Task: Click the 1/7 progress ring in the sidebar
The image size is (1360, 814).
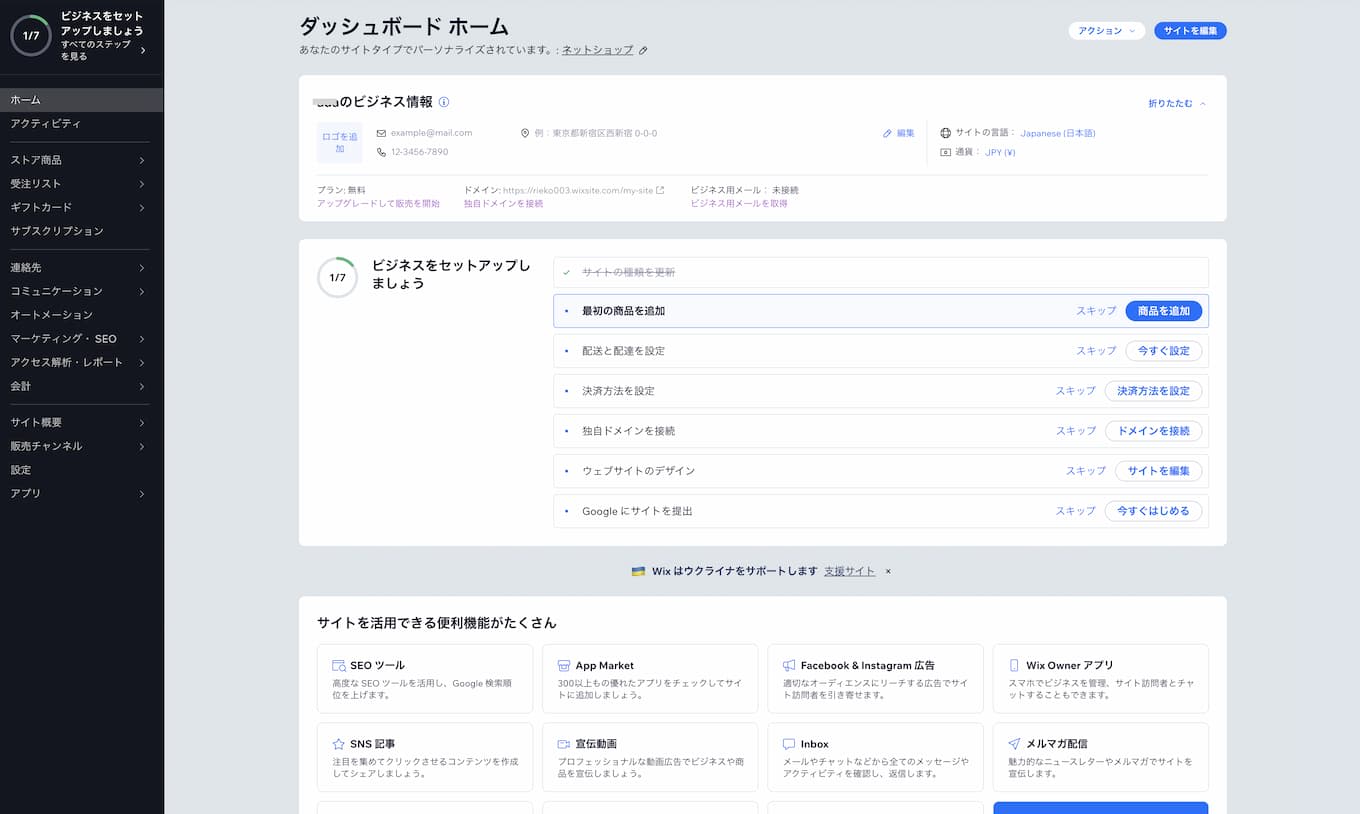Action: (x=31, y=36)
